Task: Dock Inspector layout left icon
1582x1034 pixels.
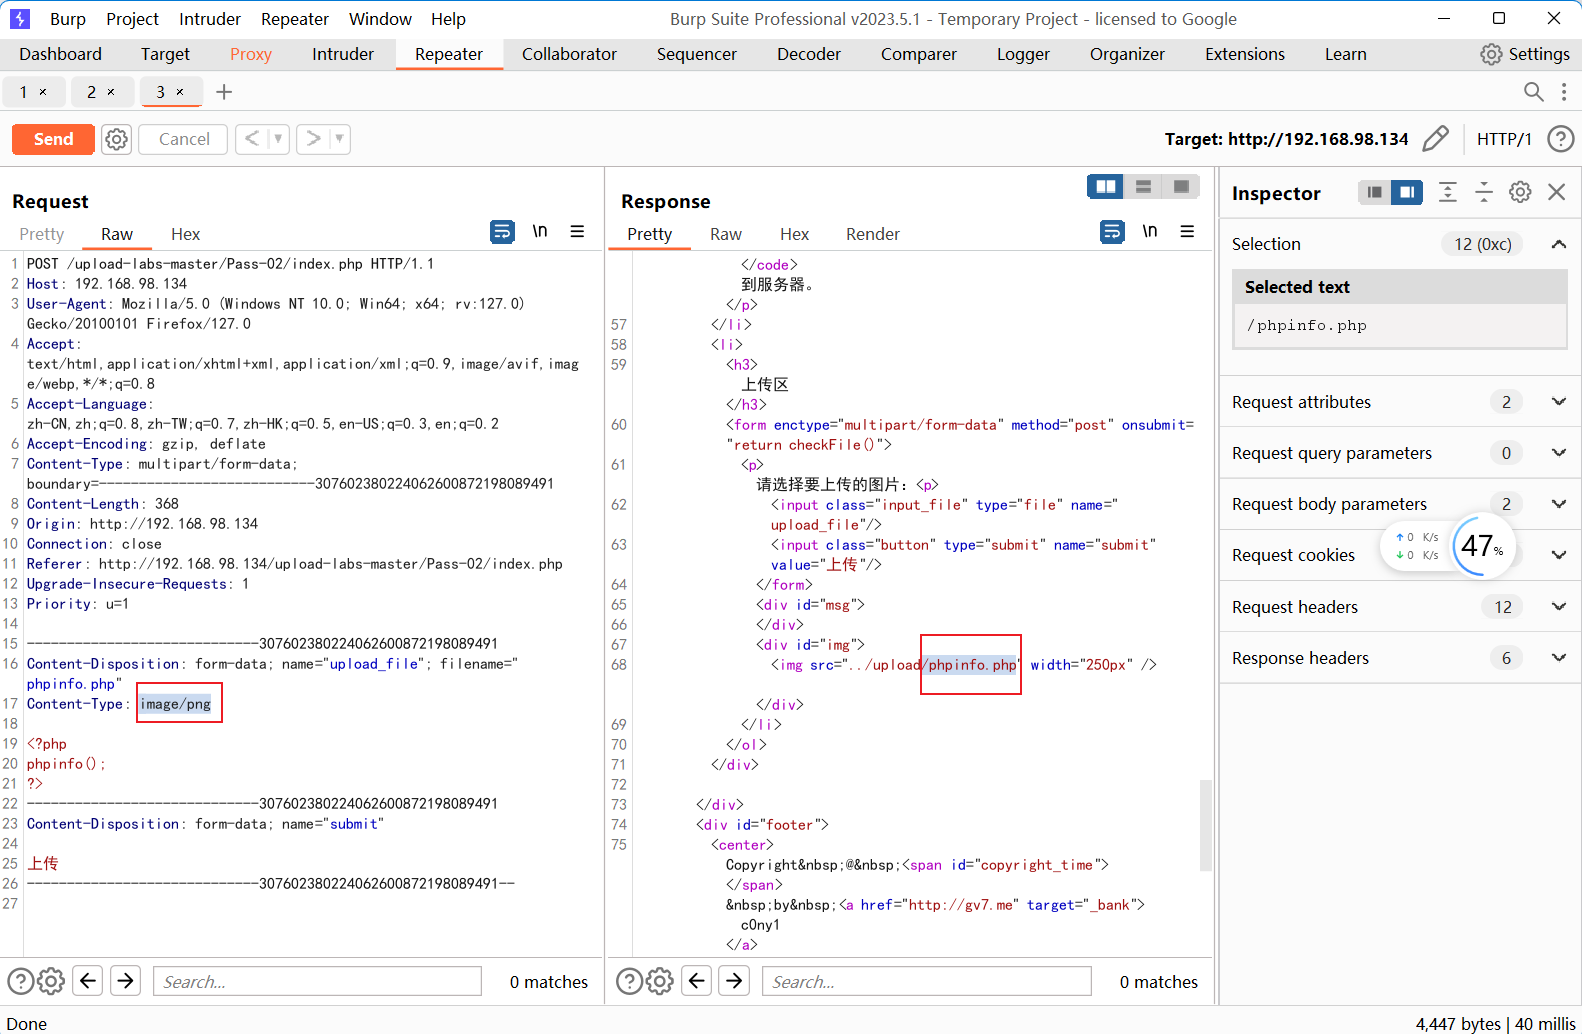Action: tap(1375, 192)
